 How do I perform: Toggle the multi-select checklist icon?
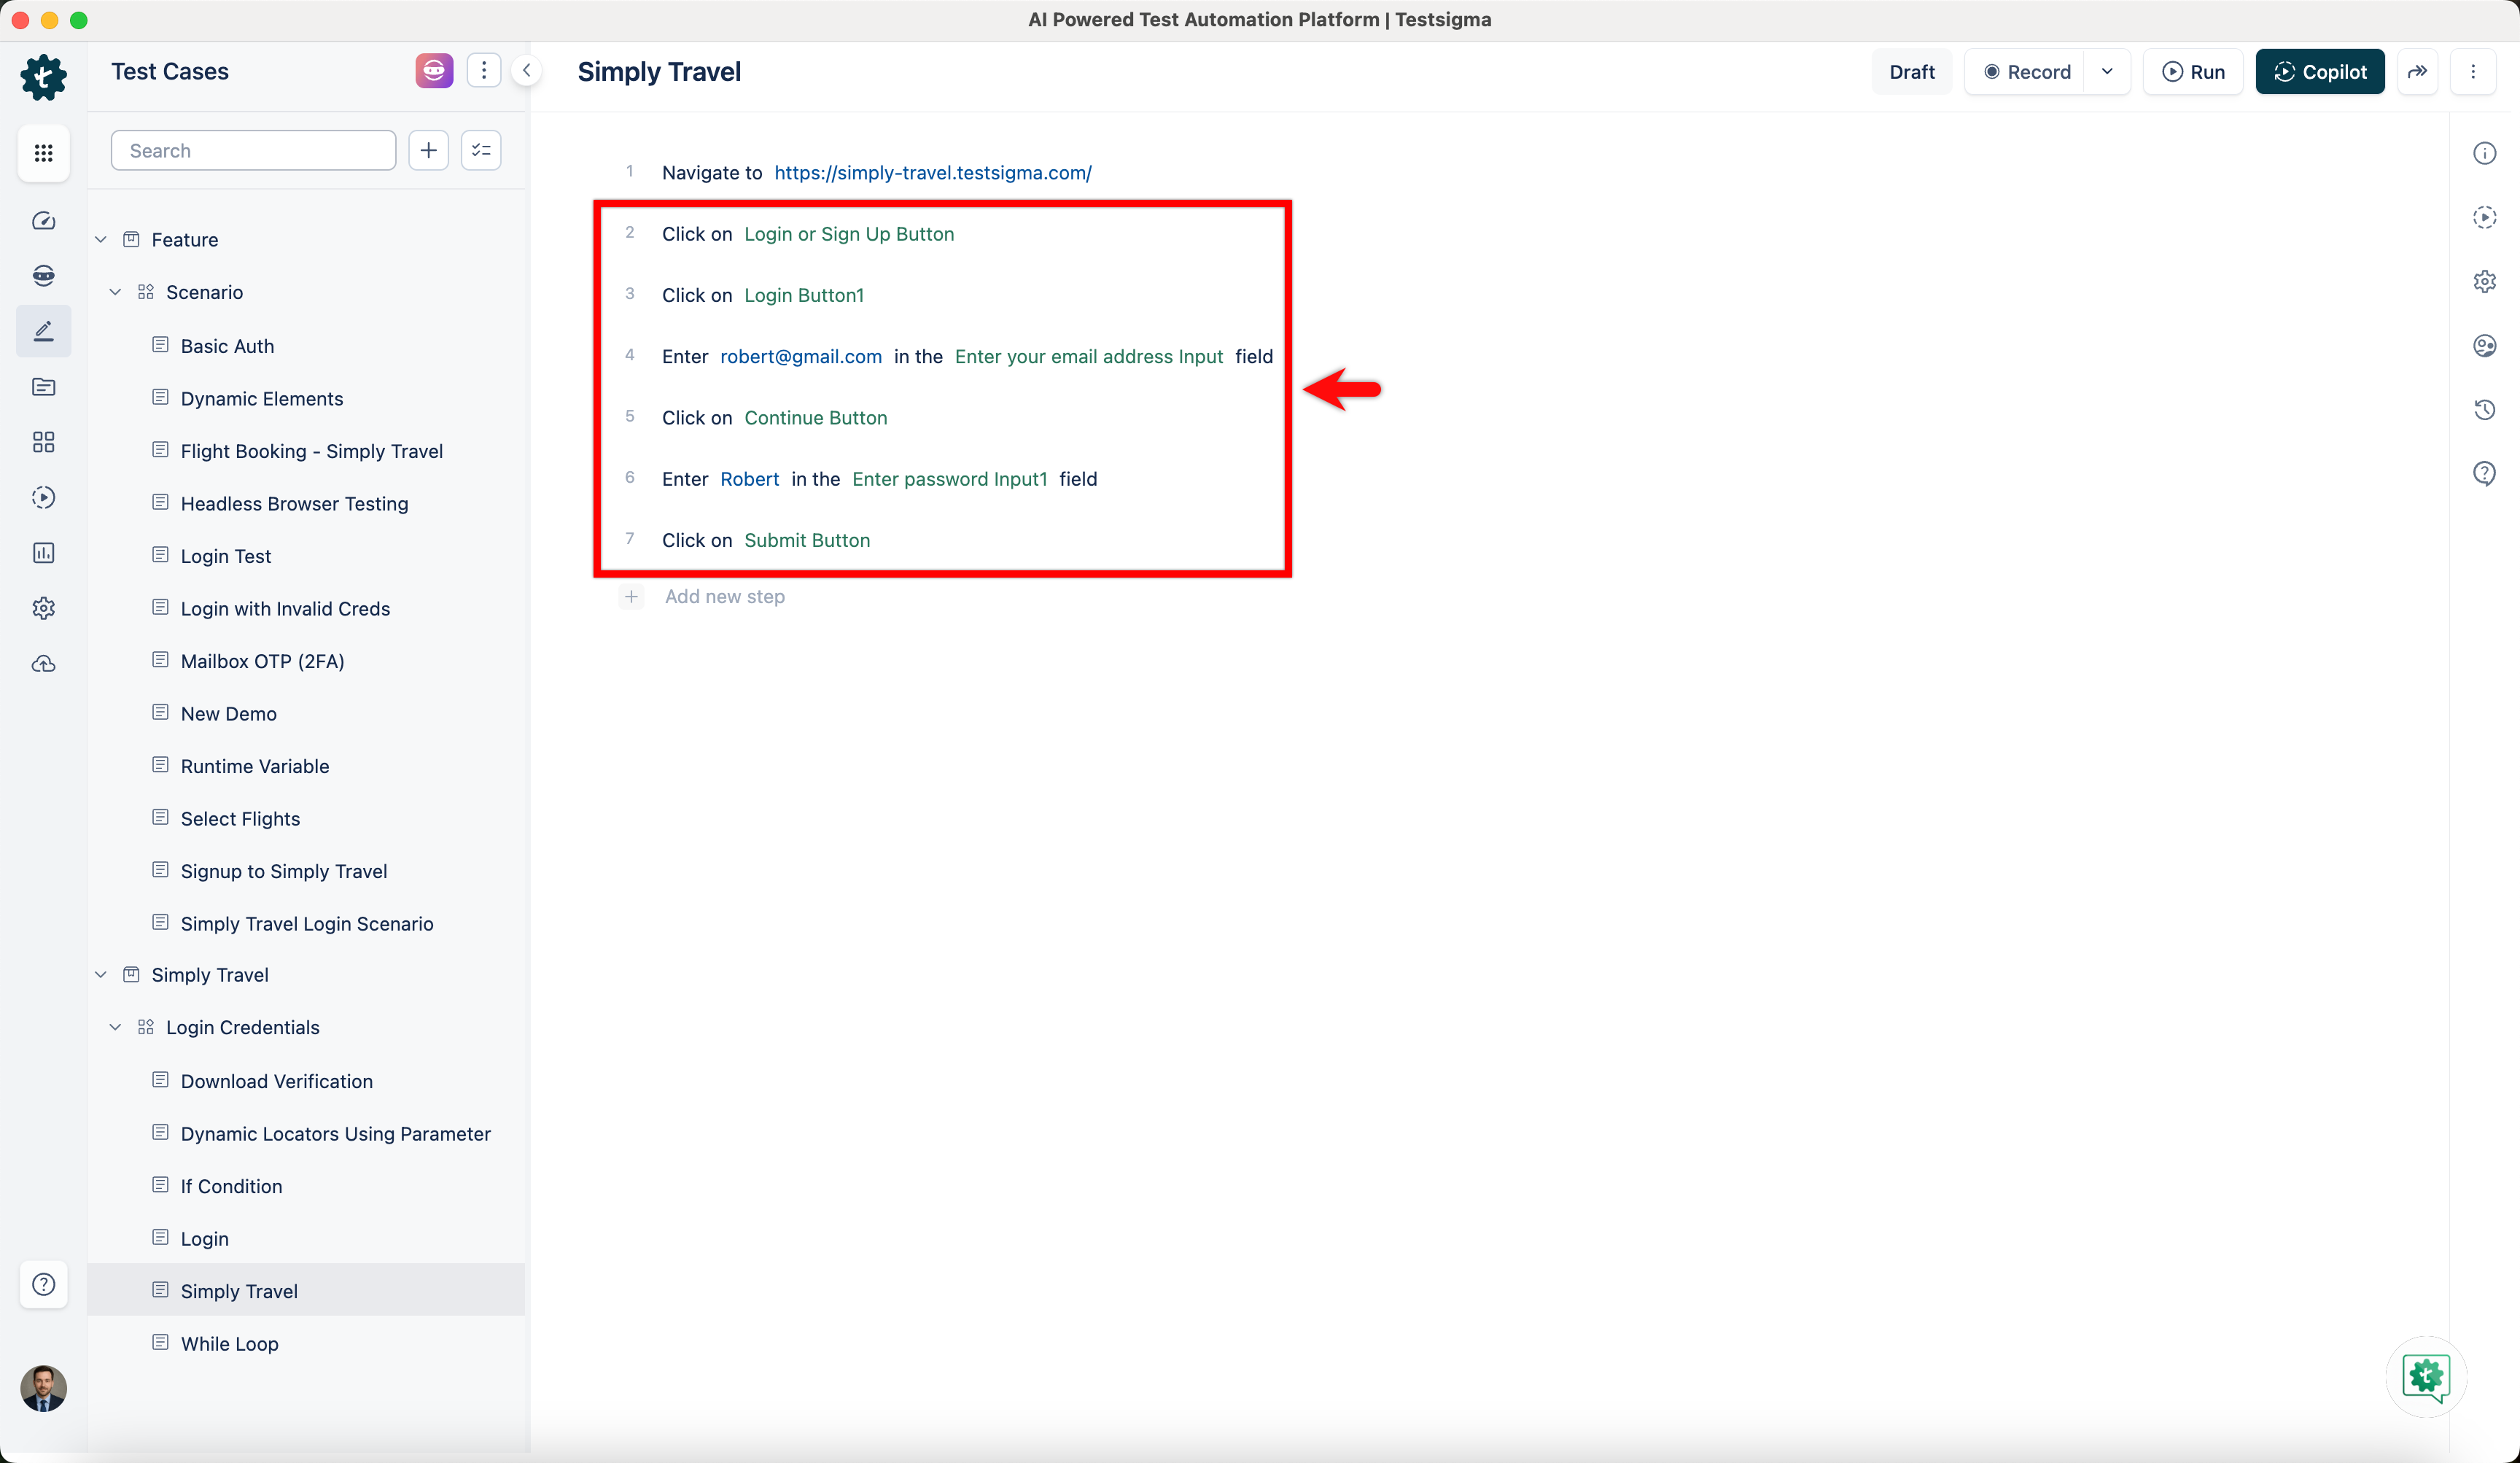point(481,150)
